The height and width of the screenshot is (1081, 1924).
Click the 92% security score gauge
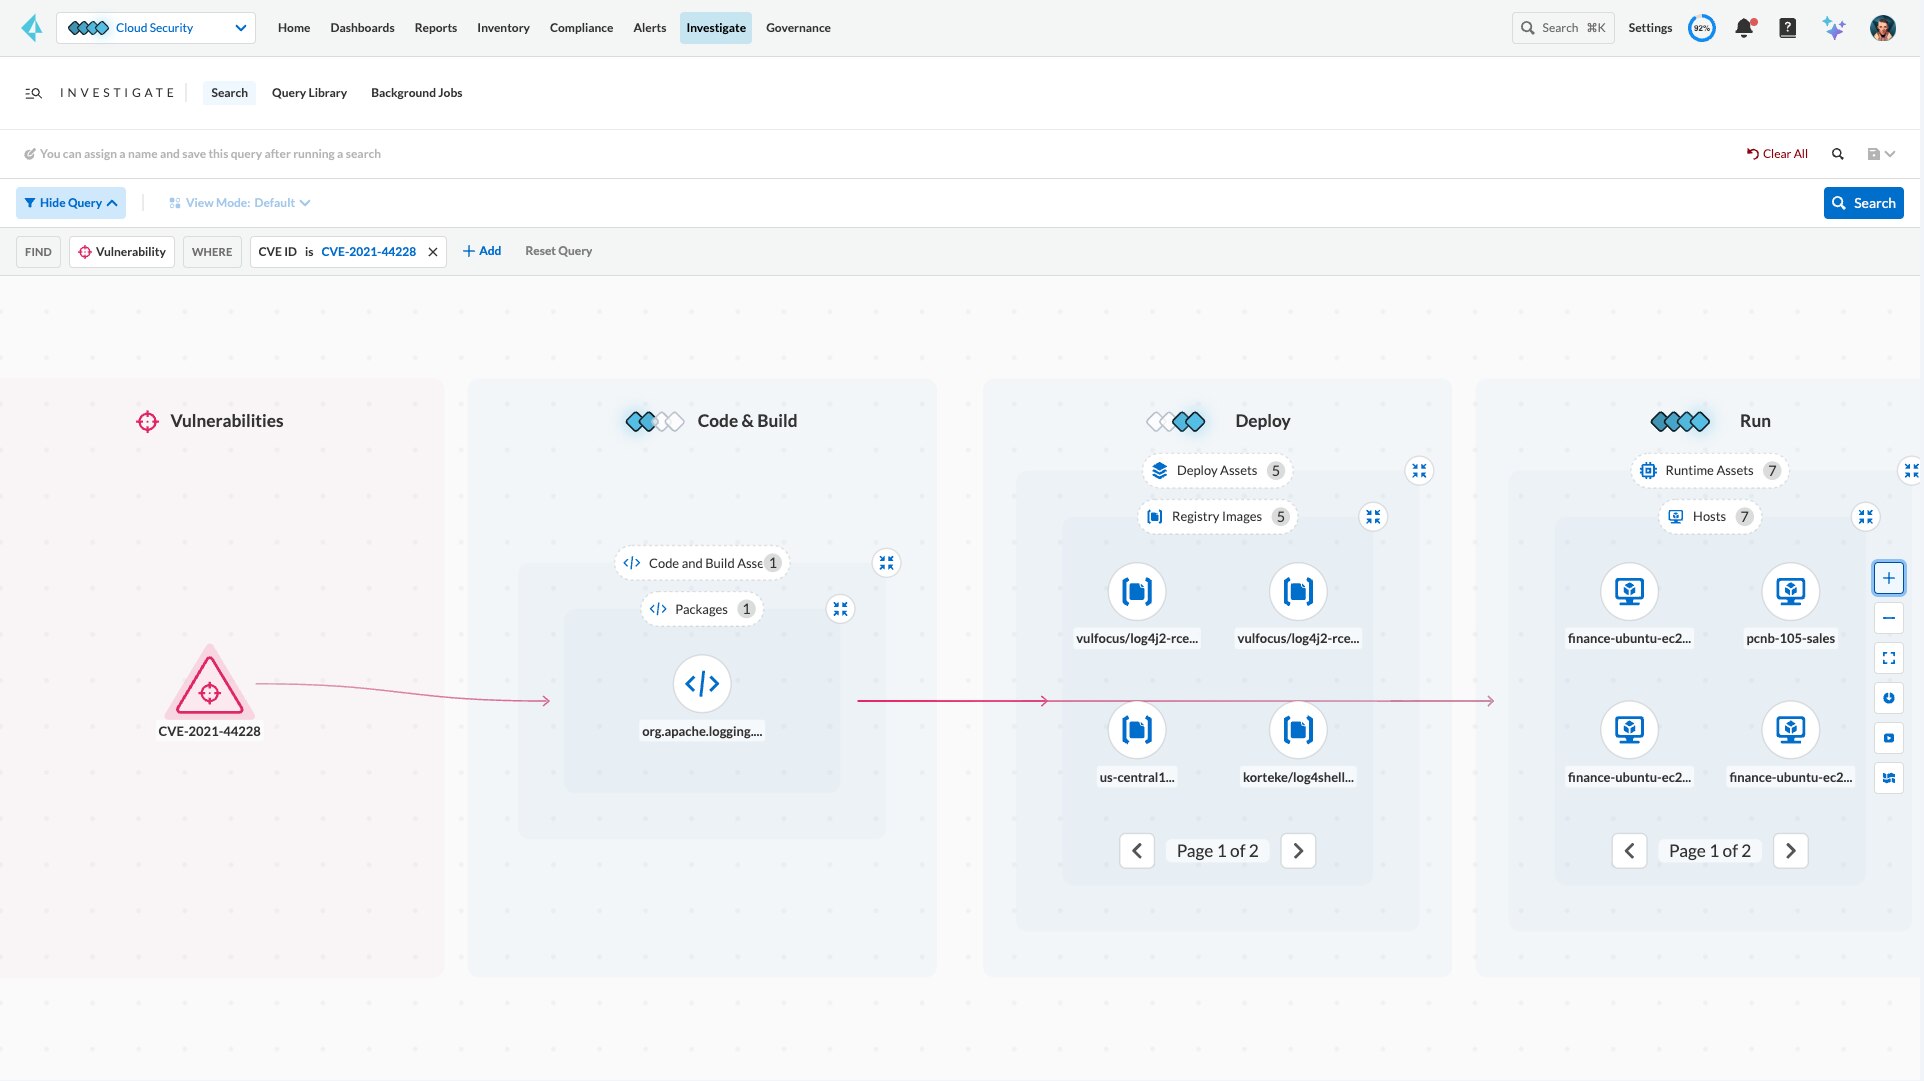coord(1703,28)
